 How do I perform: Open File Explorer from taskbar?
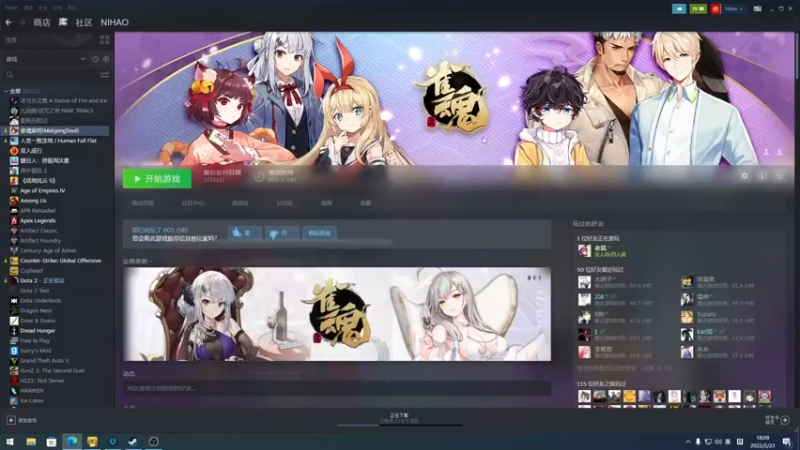(31, 442)
